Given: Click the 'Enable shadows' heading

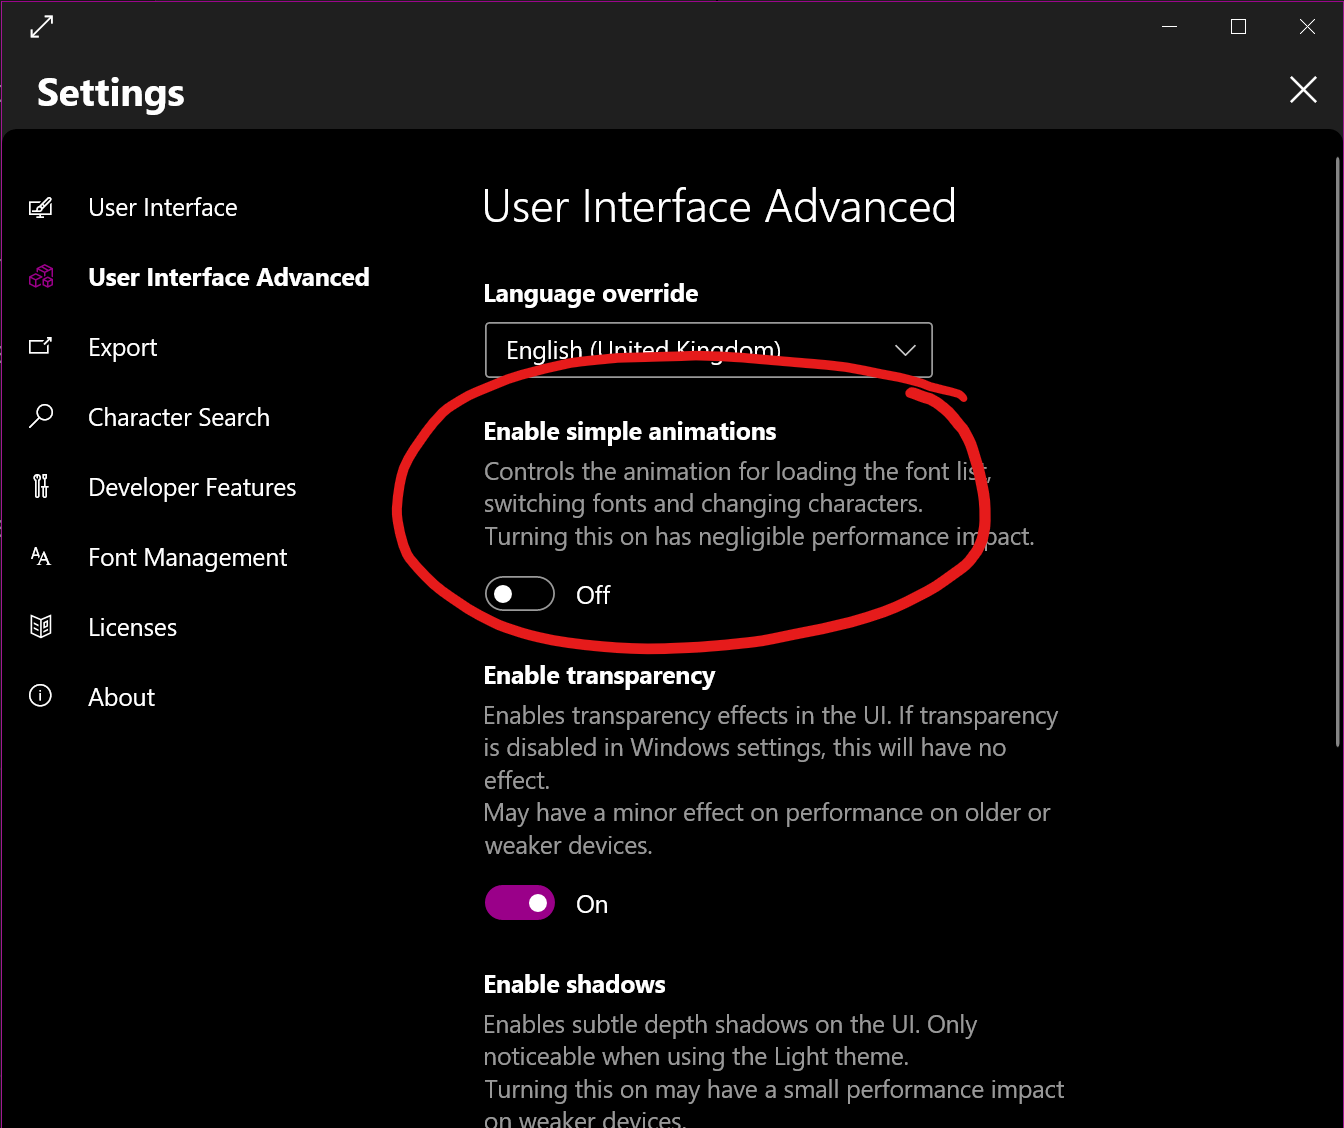Looking at the screenshot, I should coord(574,984).
